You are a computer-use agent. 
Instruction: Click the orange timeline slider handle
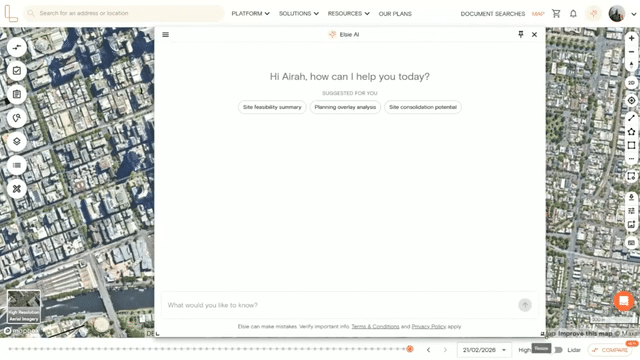pyautogui.click(x=410, y=349)
